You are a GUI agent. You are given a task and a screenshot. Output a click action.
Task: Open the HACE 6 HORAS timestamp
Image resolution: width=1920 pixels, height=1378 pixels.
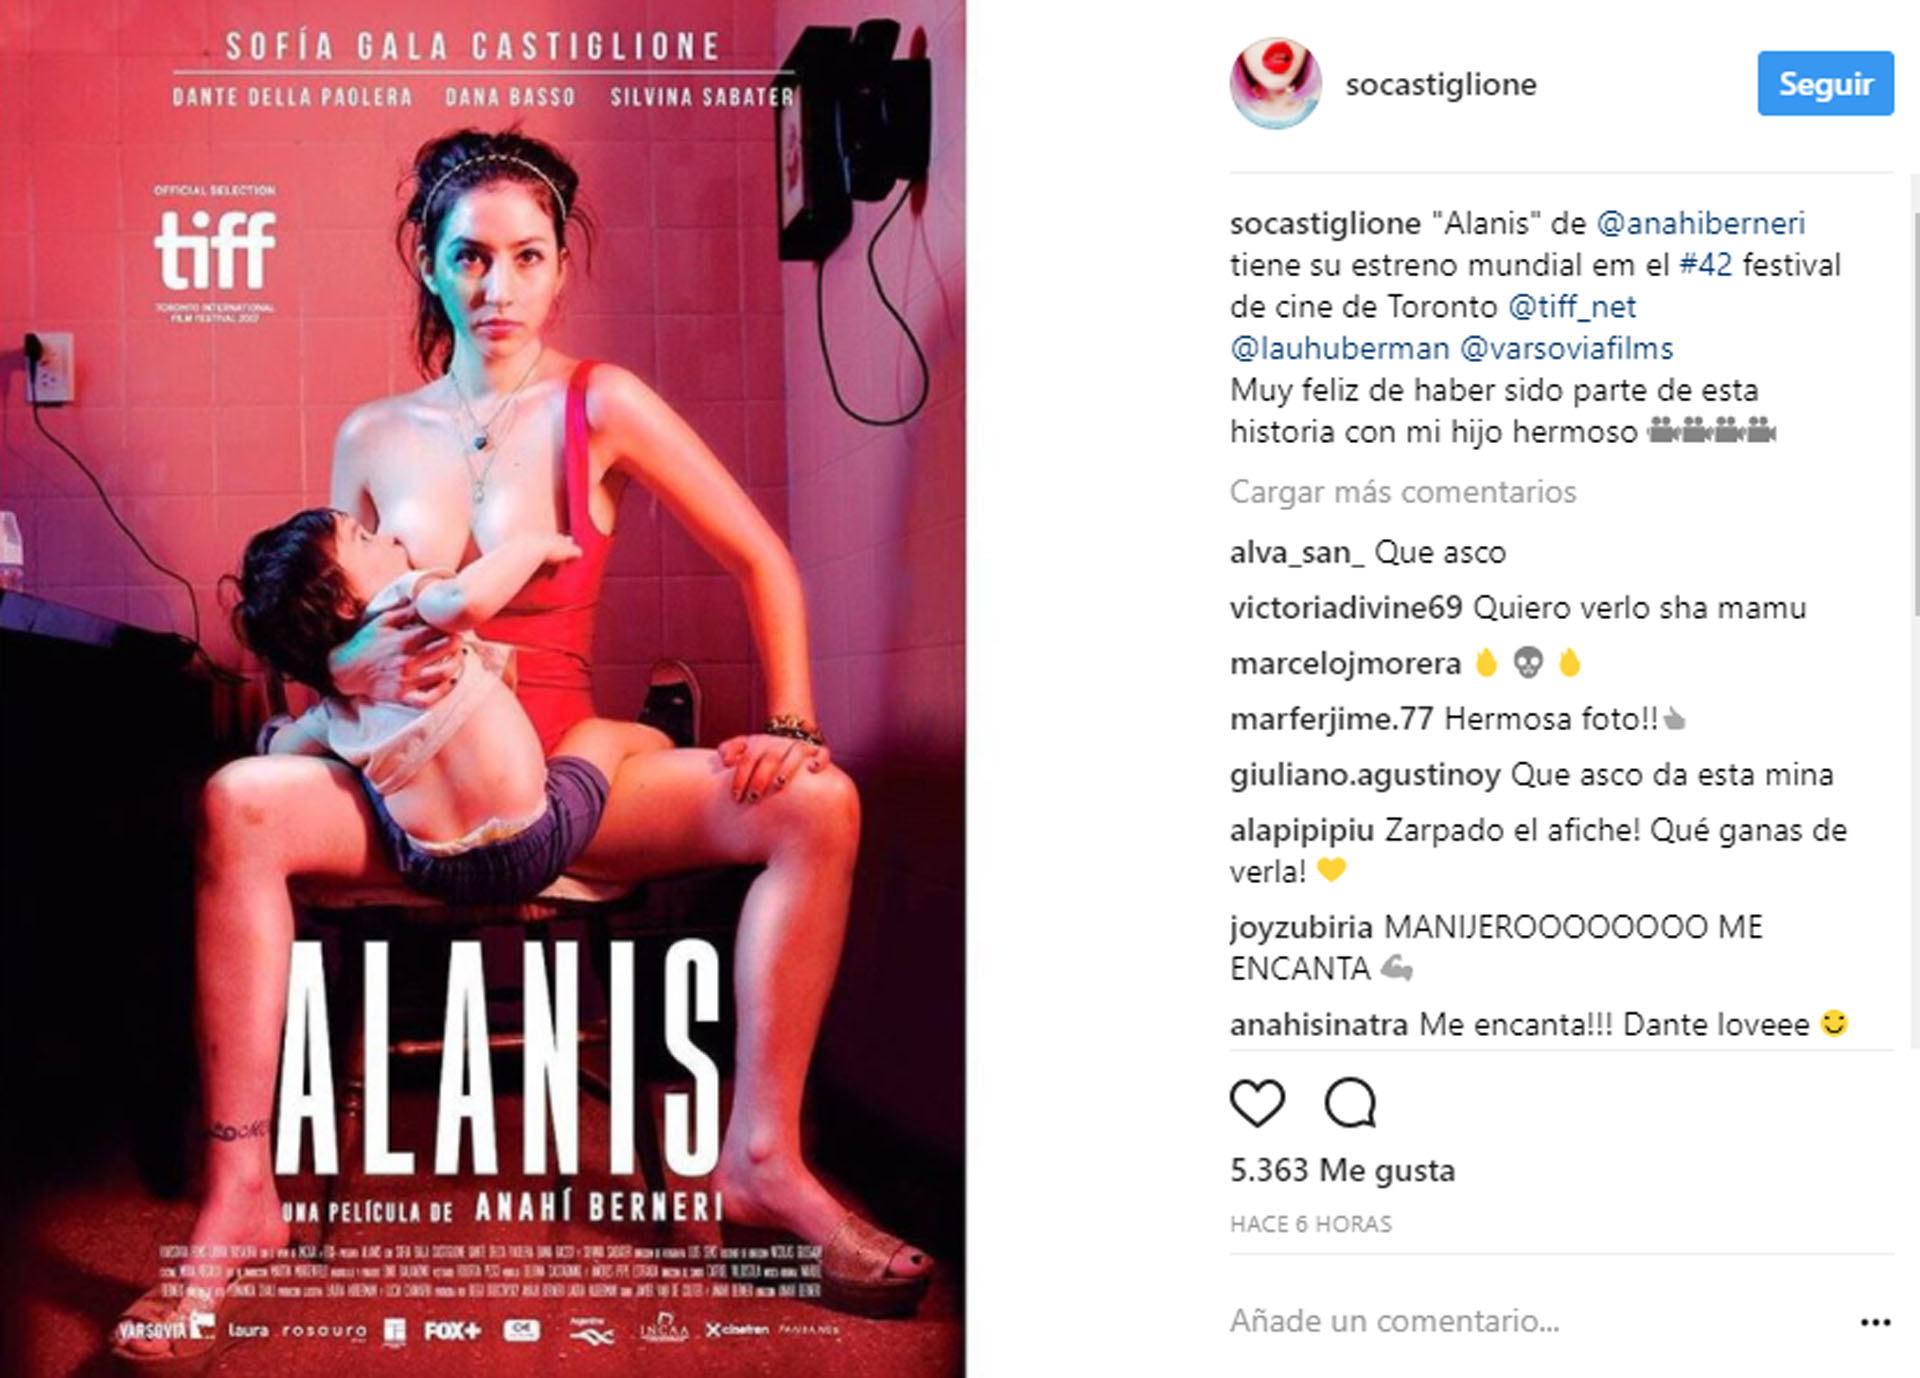point(1310,1224)
